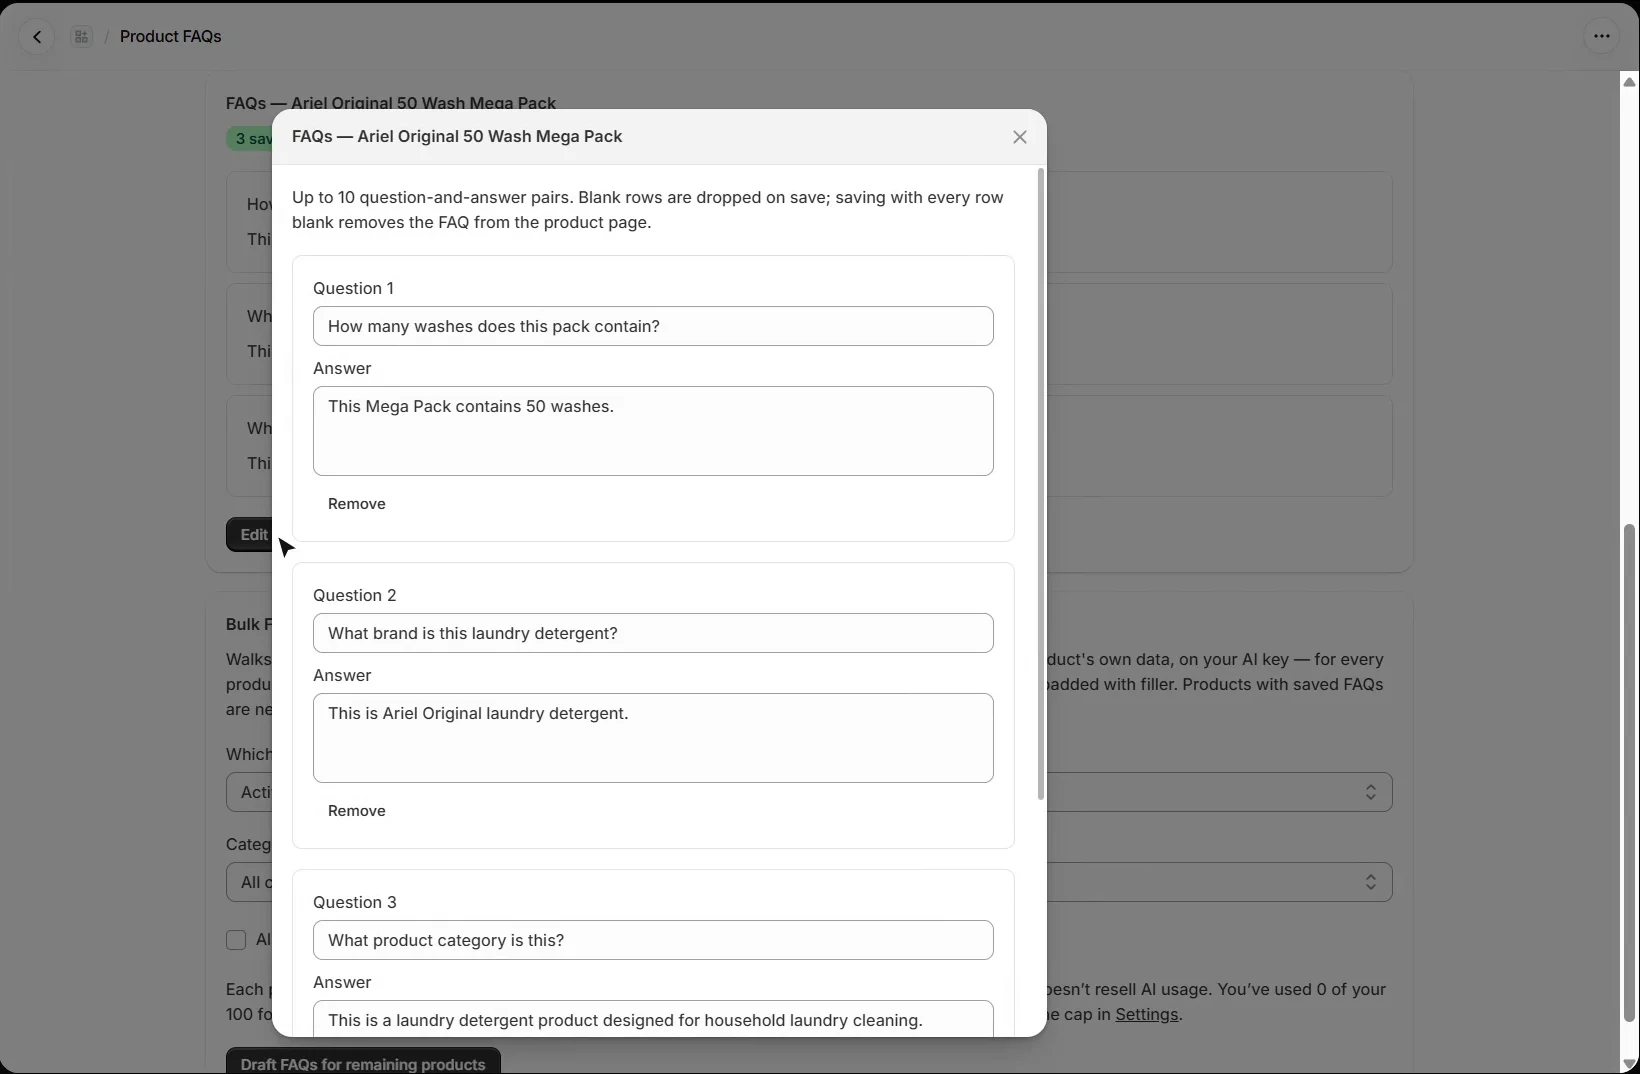Click the dialog's vertical scrollbar
1640x1074 pixels.
(1041, 485)
